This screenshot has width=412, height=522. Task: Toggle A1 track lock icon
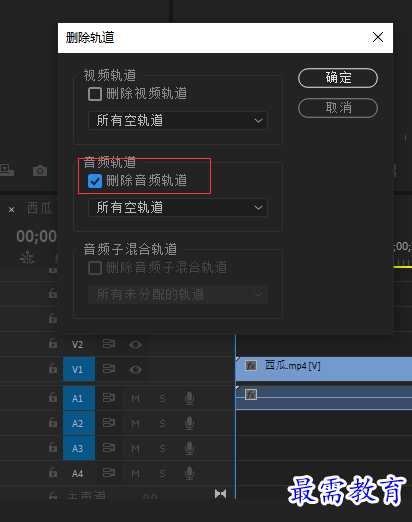(x=53, y=397)
